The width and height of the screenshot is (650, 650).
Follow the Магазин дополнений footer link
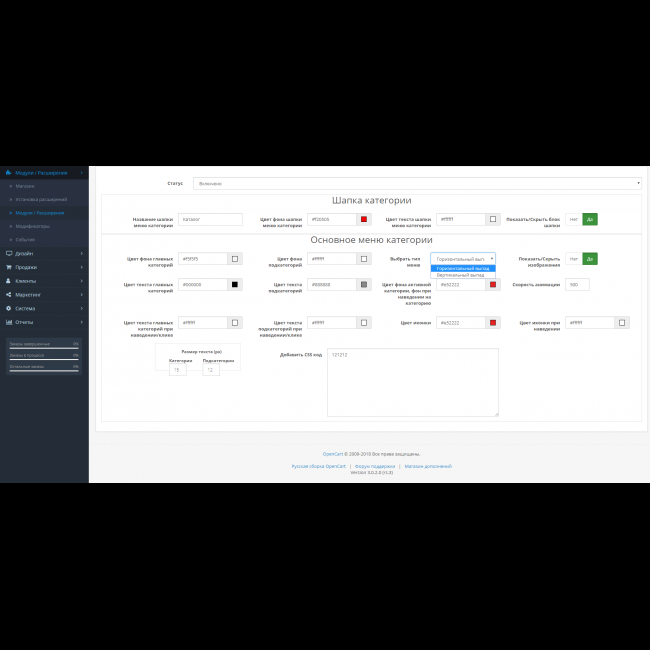pyautogui.click(x=428, y=466)
